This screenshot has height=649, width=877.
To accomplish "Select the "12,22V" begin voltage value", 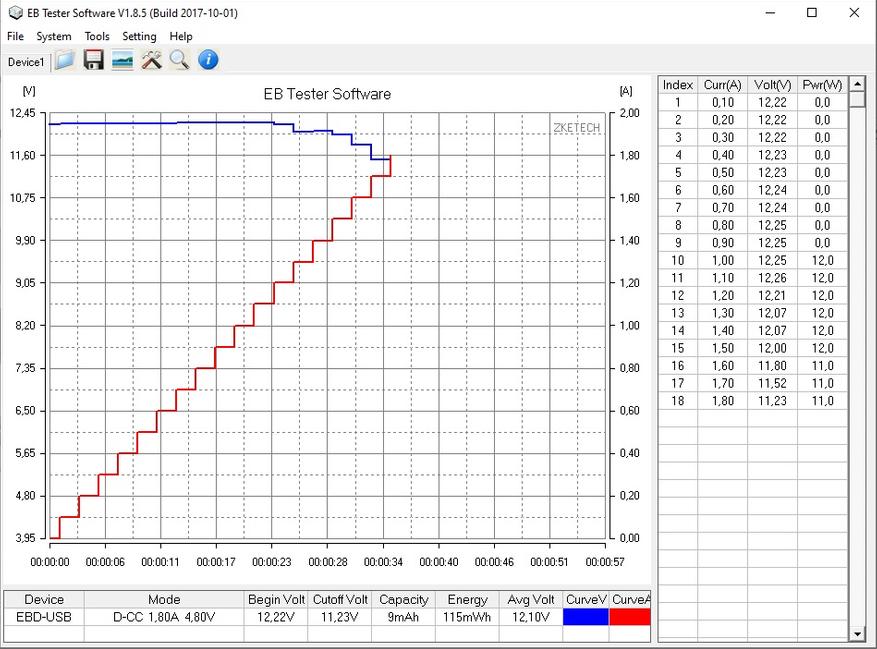I will pos(276,617).
